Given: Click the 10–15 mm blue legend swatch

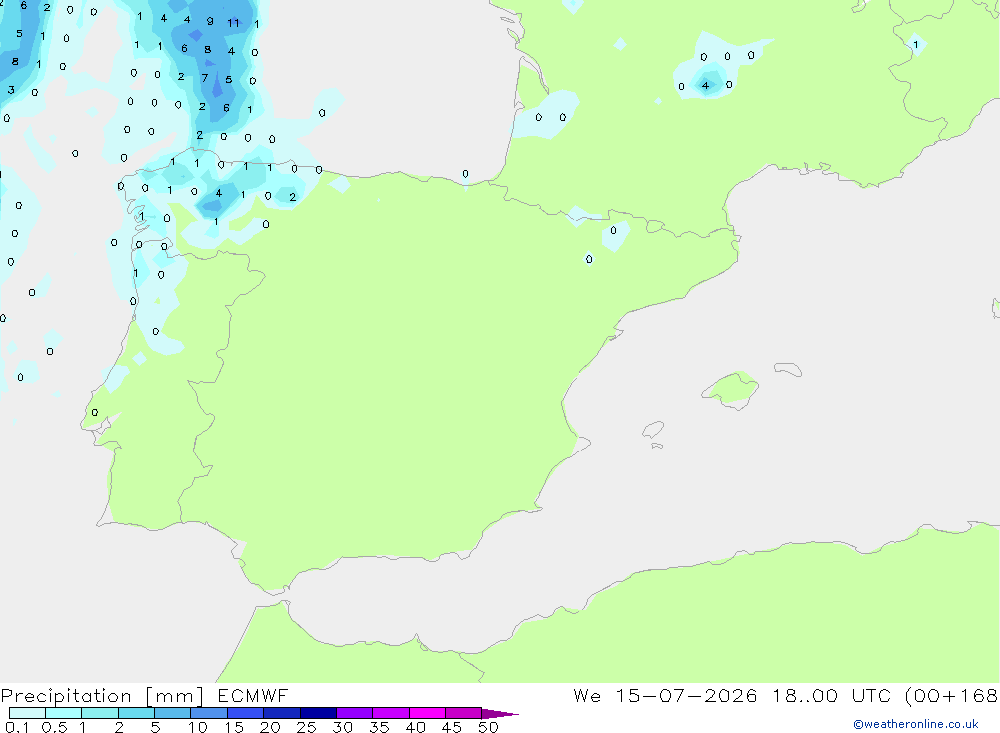Looking at the screenshot, I should tap(209, 713).
